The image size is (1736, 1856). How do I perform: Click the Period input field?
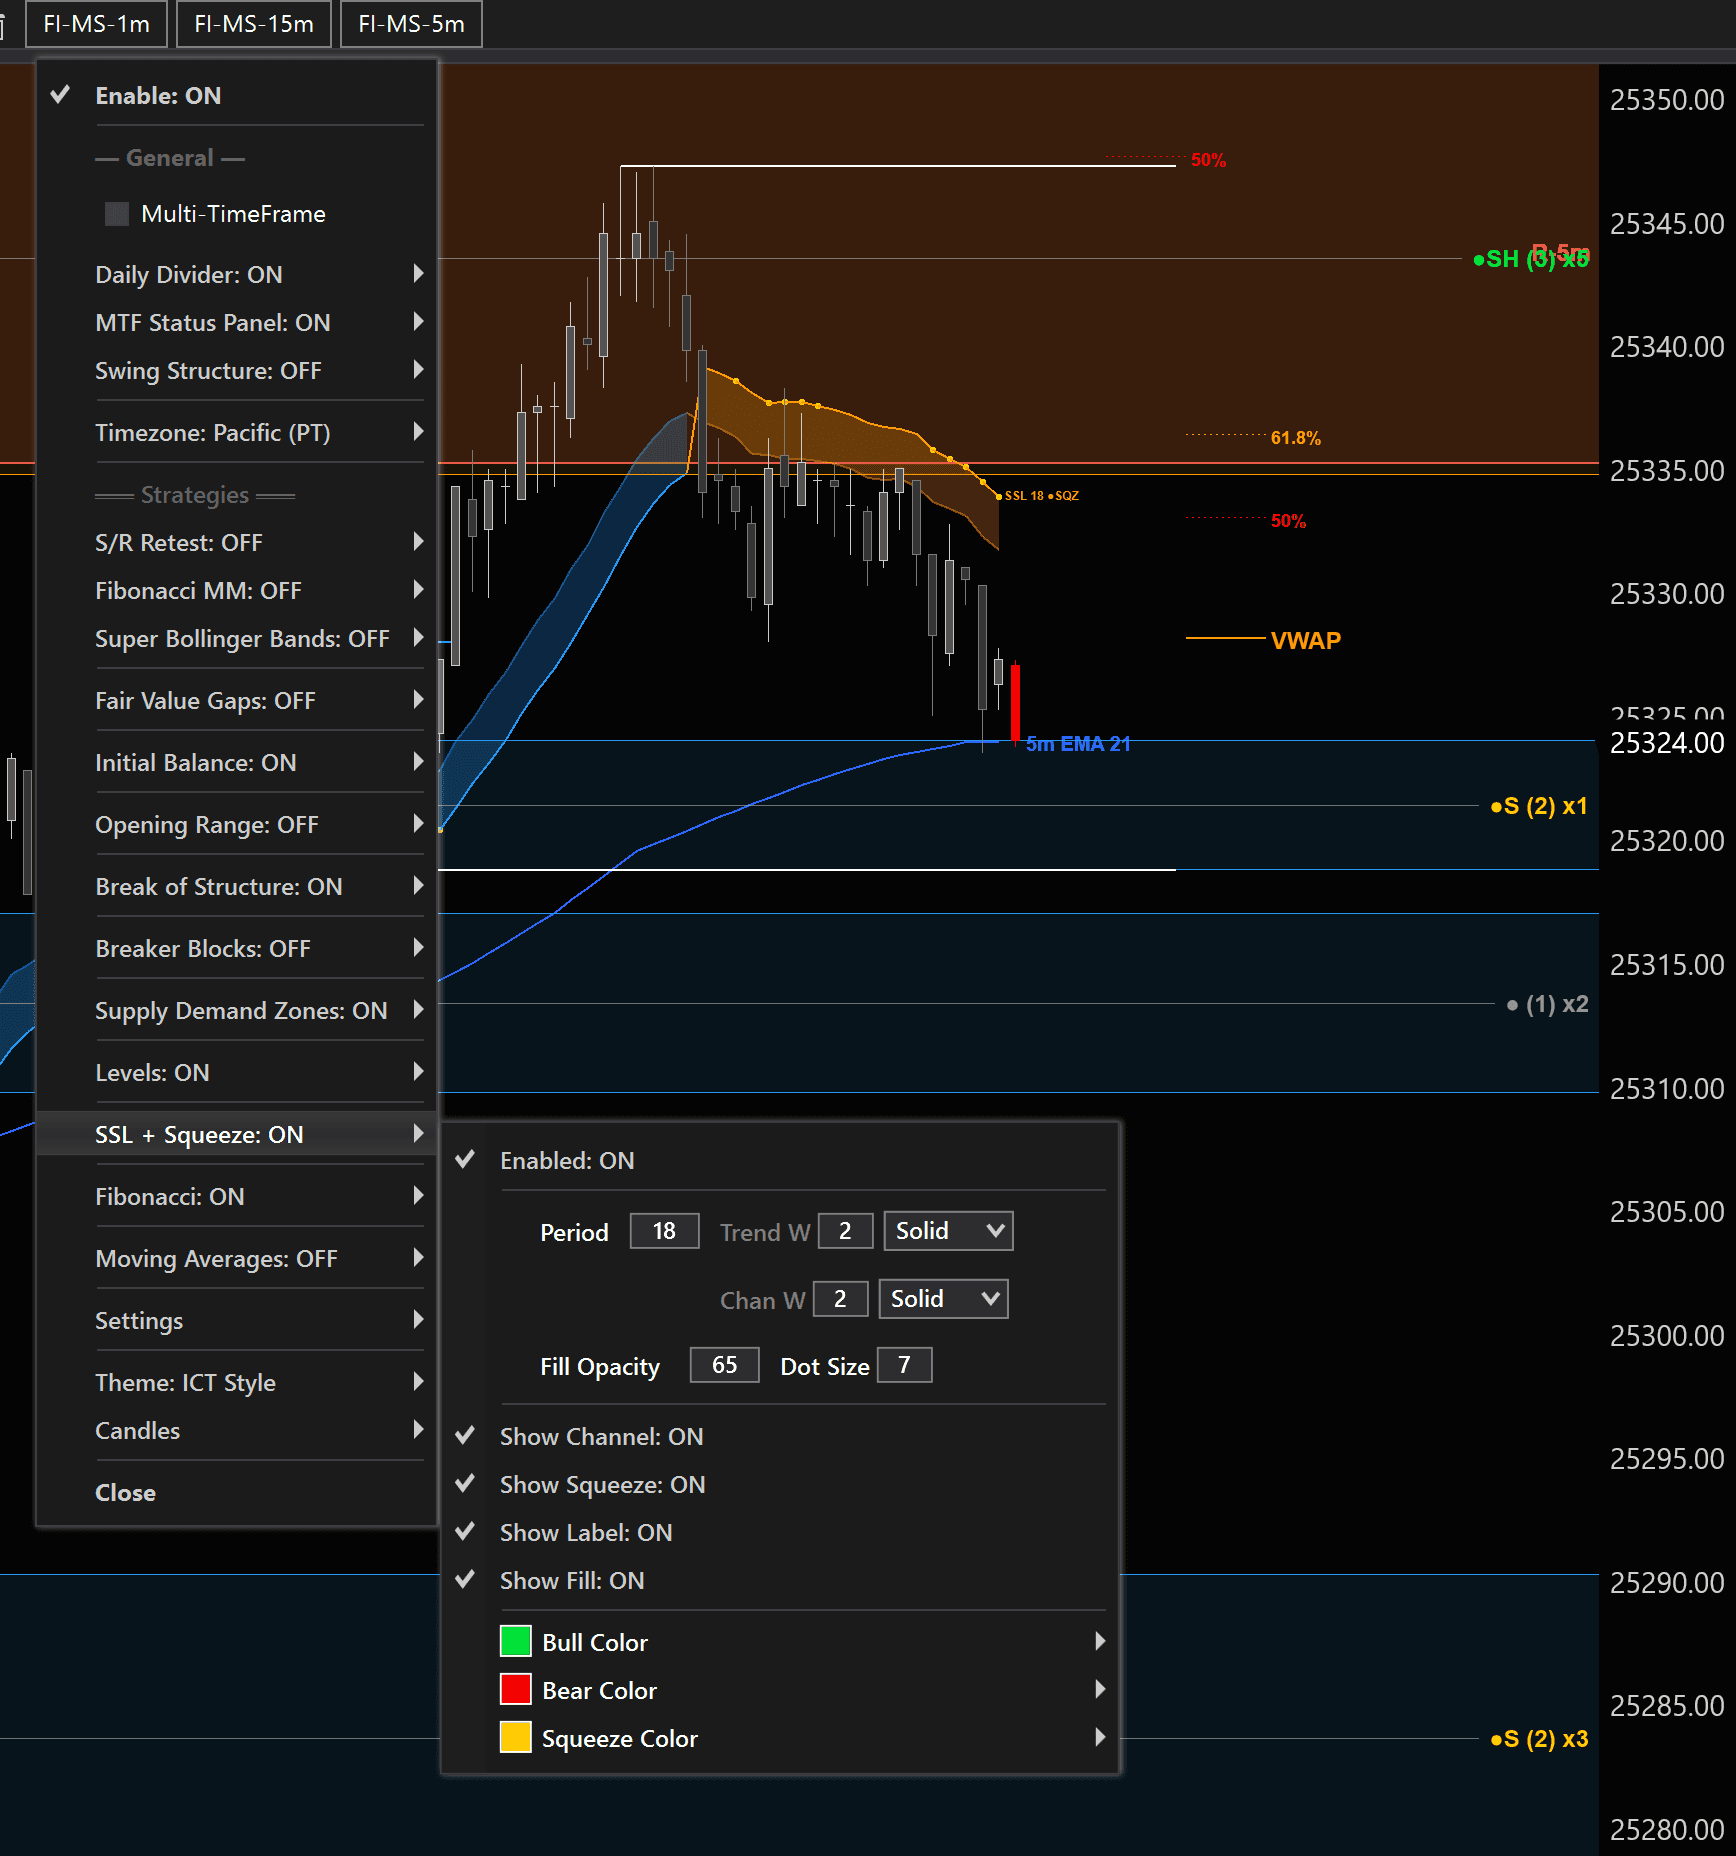click(664, 1231)
